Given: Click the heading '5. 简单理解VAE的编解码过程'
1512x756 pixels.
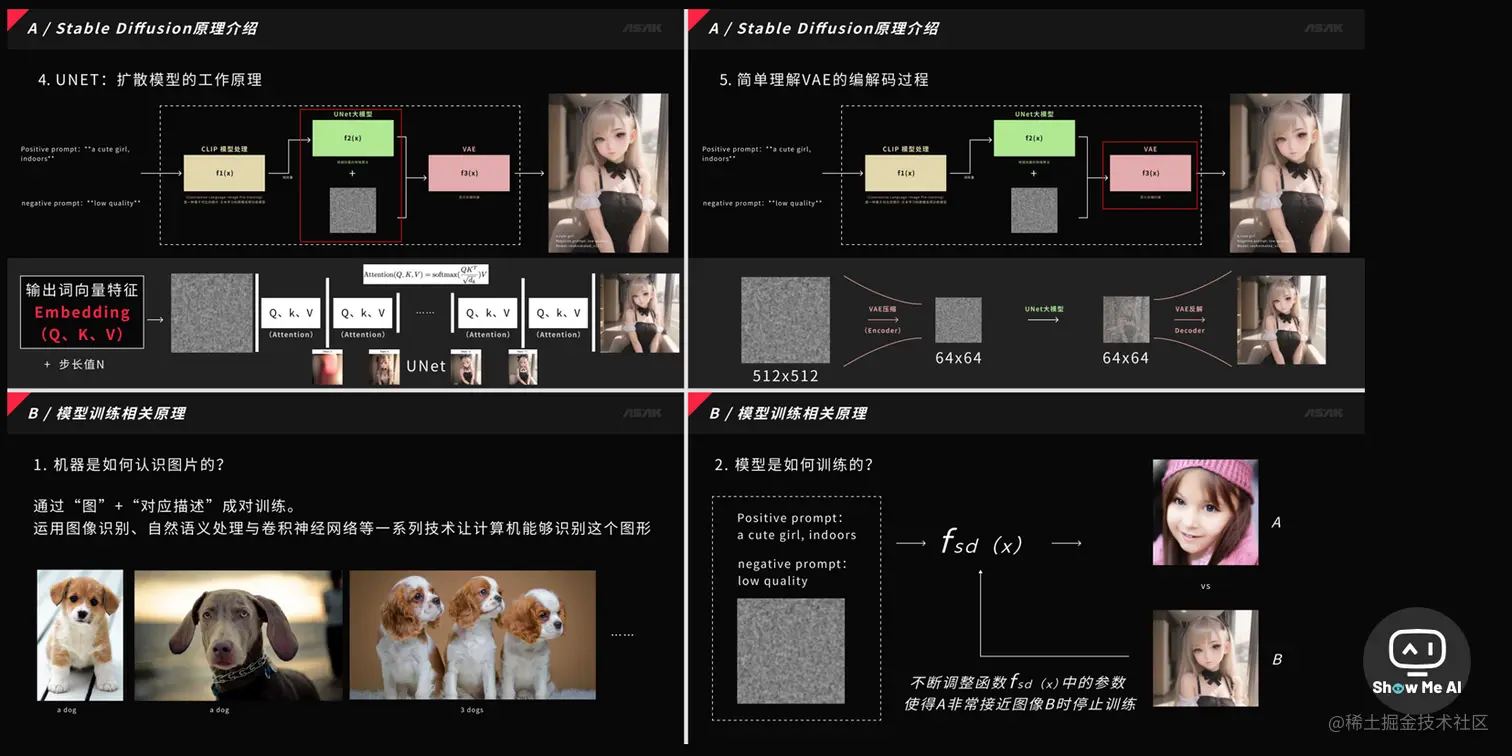Looking at the screenshot, I should tap(824, 79).
